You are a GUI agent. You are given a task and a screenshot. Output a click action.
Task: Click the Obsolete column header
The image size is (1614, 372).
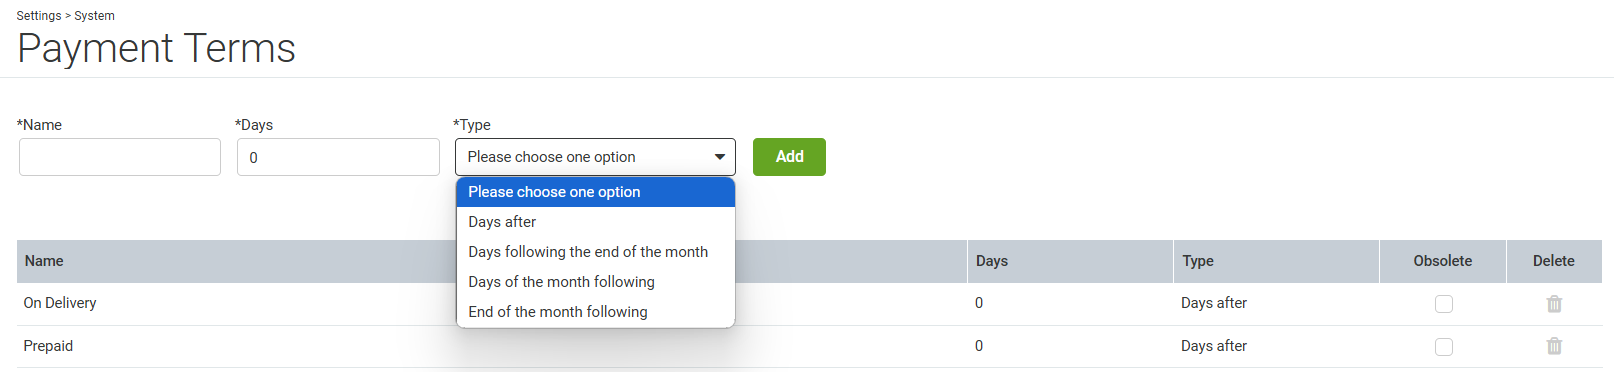(x=1442, y=261)
